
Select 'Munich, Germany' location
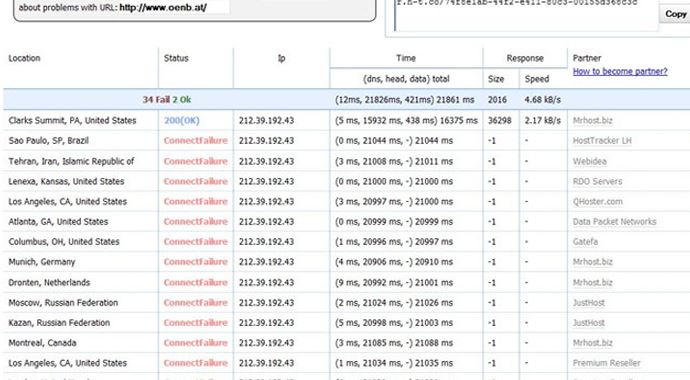pyautogui.click(x=42, y=262)
